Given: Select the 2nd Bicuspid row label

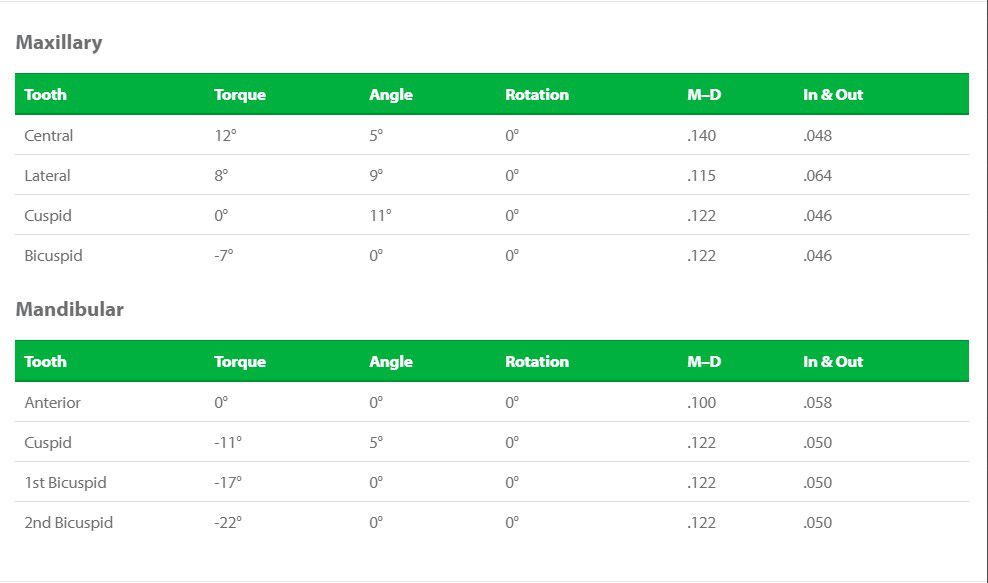Looking at the screenshot, I should coord(69,522).
